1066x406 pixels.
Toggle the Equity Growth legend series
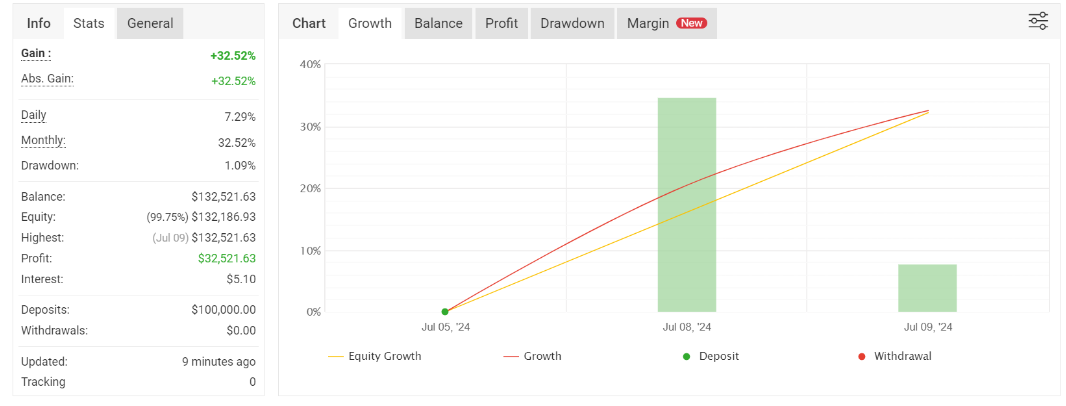(x=374, y=356)
